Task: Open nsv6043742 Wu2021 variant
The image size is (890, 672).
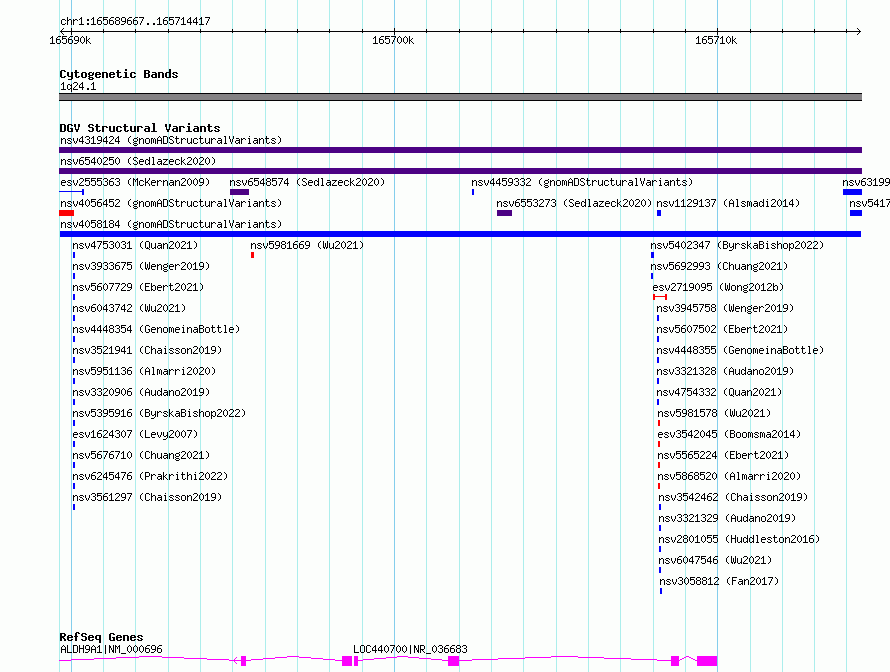Action: coord(129,308)
